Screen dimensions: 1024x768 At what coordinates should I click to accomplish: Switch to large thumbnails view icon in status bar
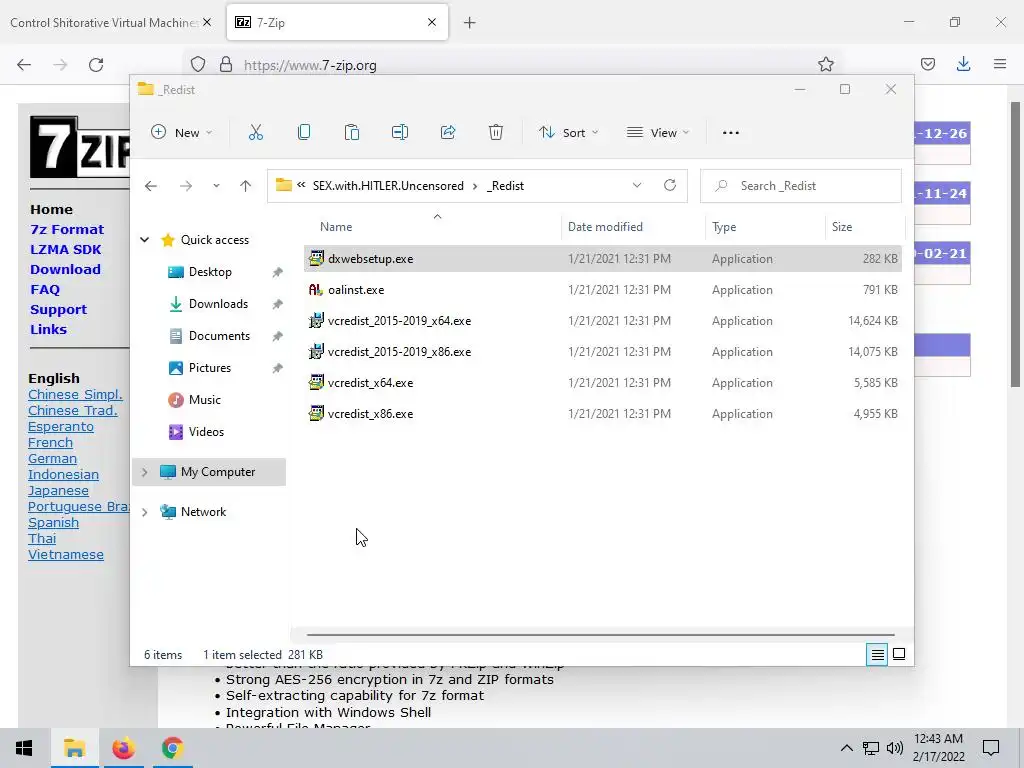tap(899, 654)
